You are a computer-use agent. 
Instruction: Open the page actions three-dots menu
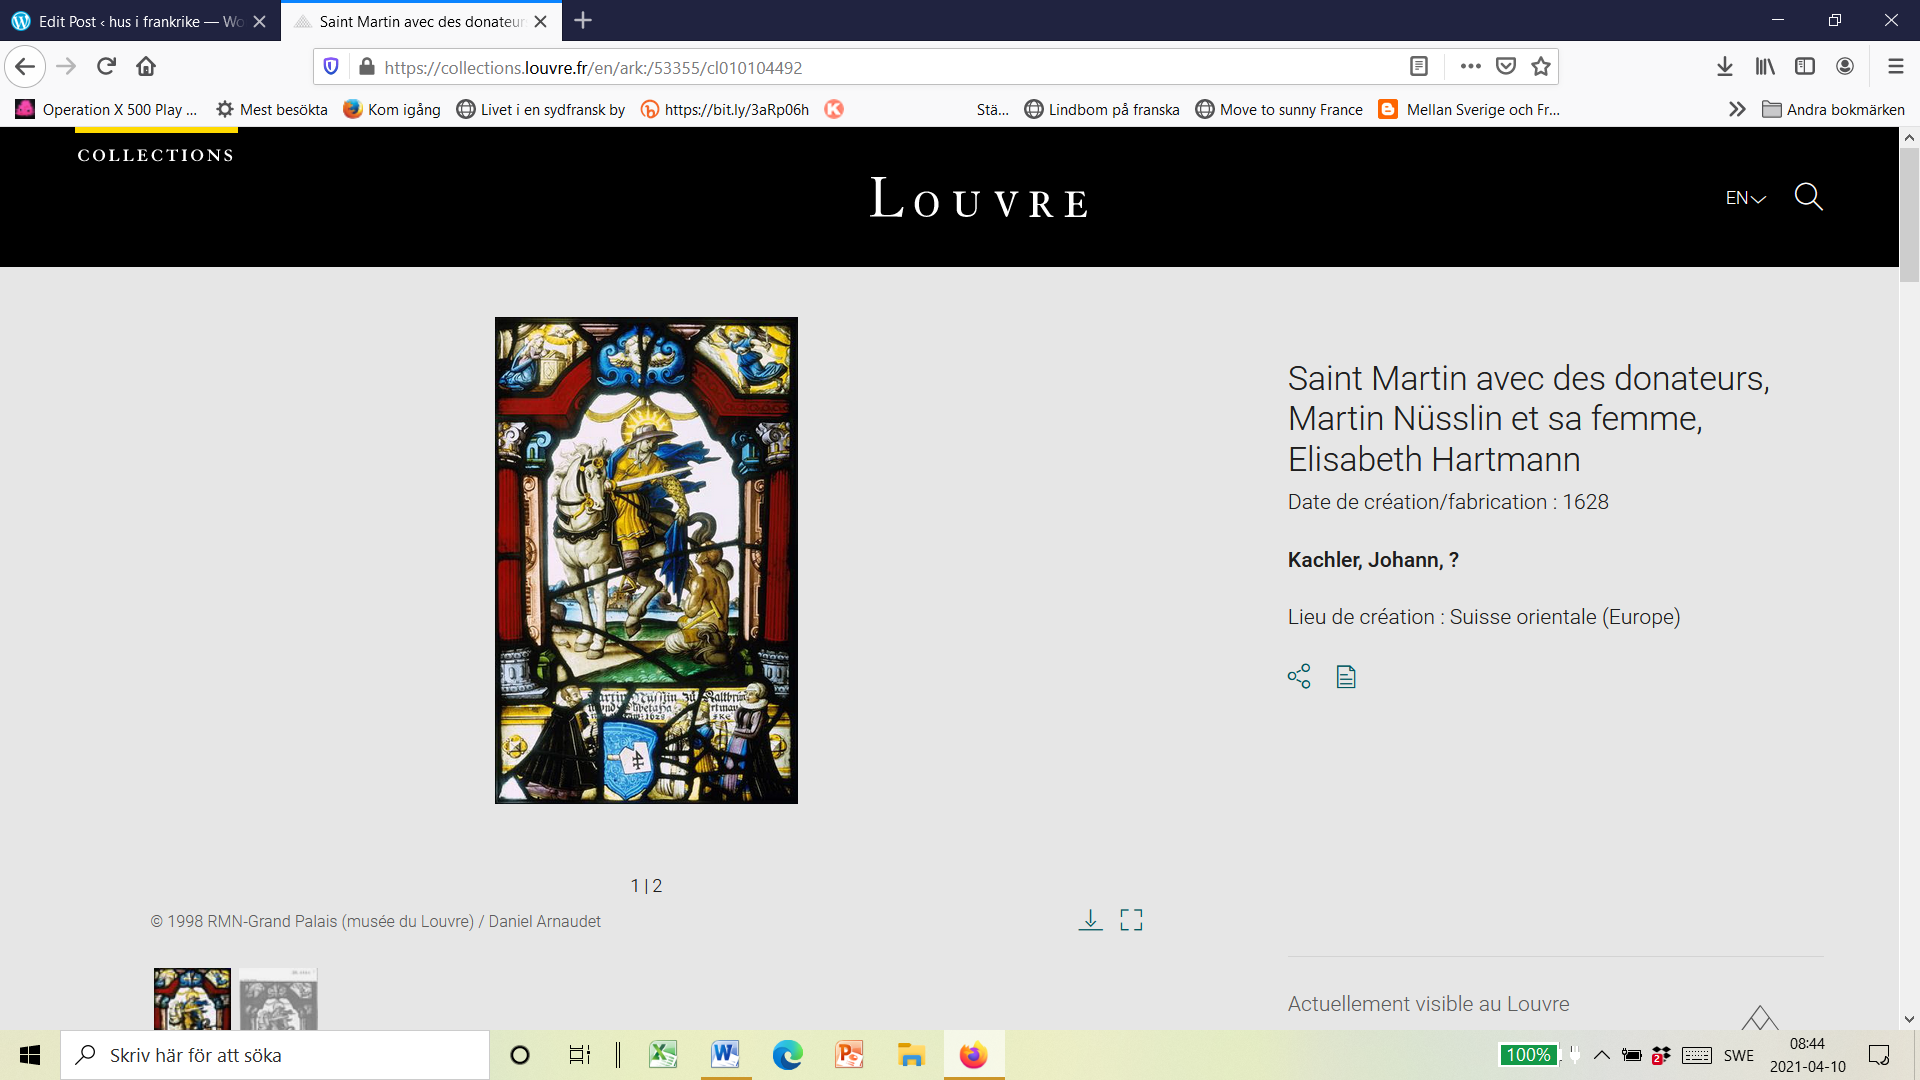pos(1470,67)
